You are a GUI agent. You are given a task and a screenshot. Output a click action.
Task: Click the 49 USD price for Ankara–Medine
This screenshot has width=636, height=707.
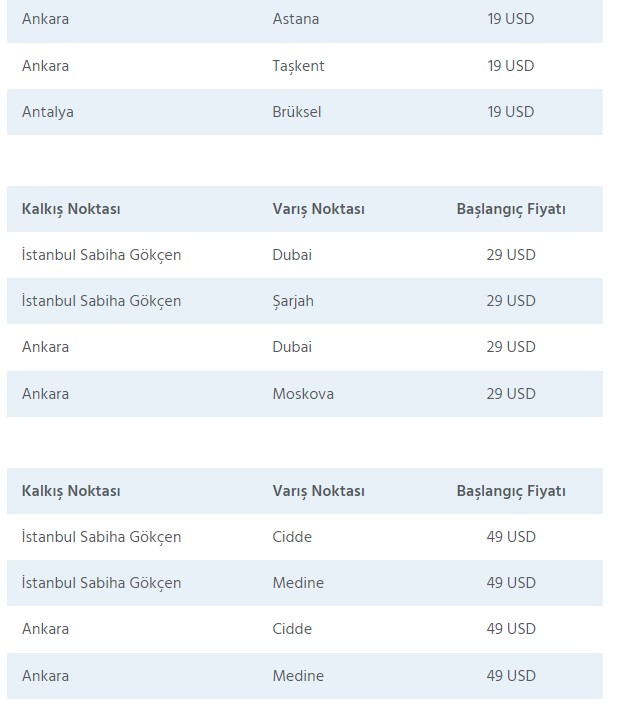[x=511, y=676]
